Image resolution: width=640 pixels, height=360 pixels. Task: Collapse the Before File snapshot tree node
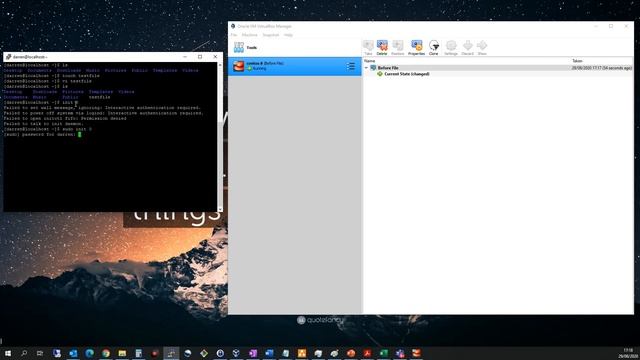(367, 68)
